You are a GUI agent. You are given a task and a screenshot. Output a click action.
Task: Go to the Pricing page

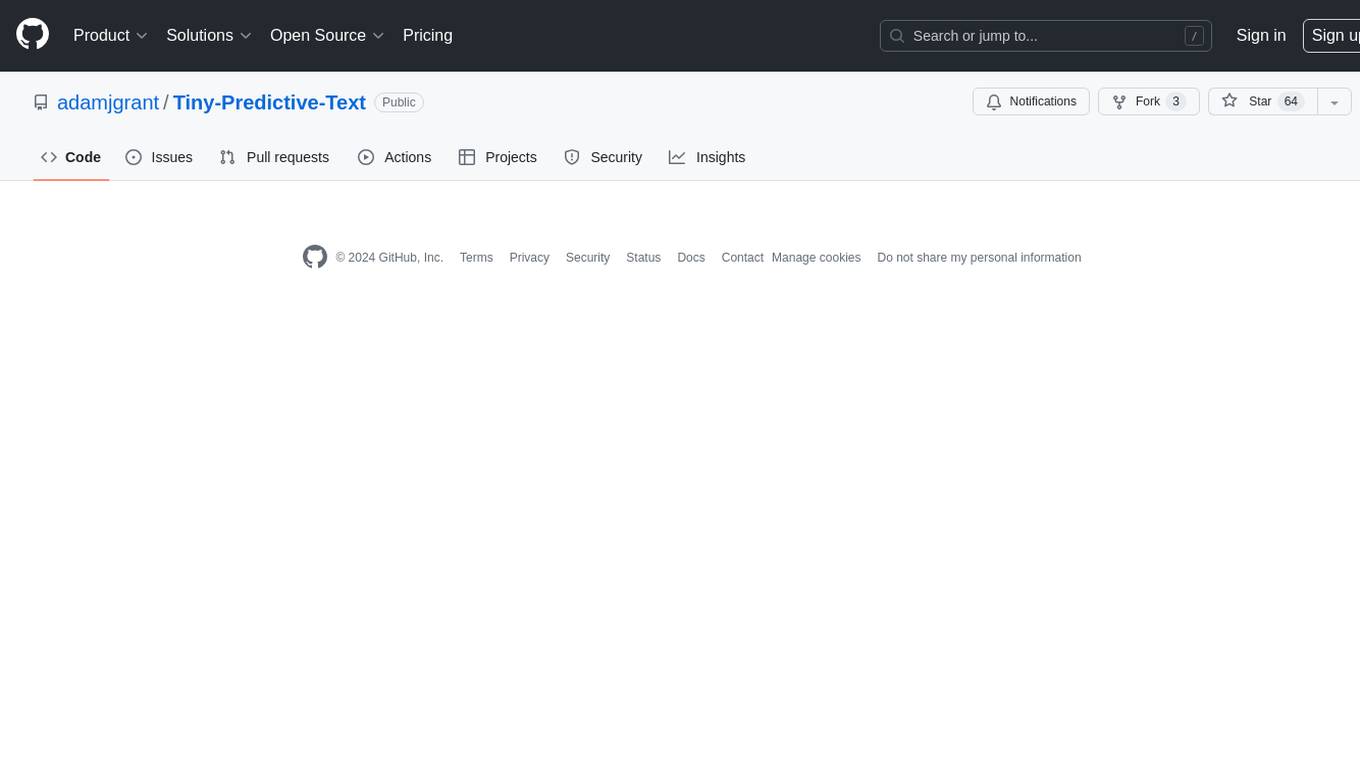pyautogui.click(x=427, y=35)
